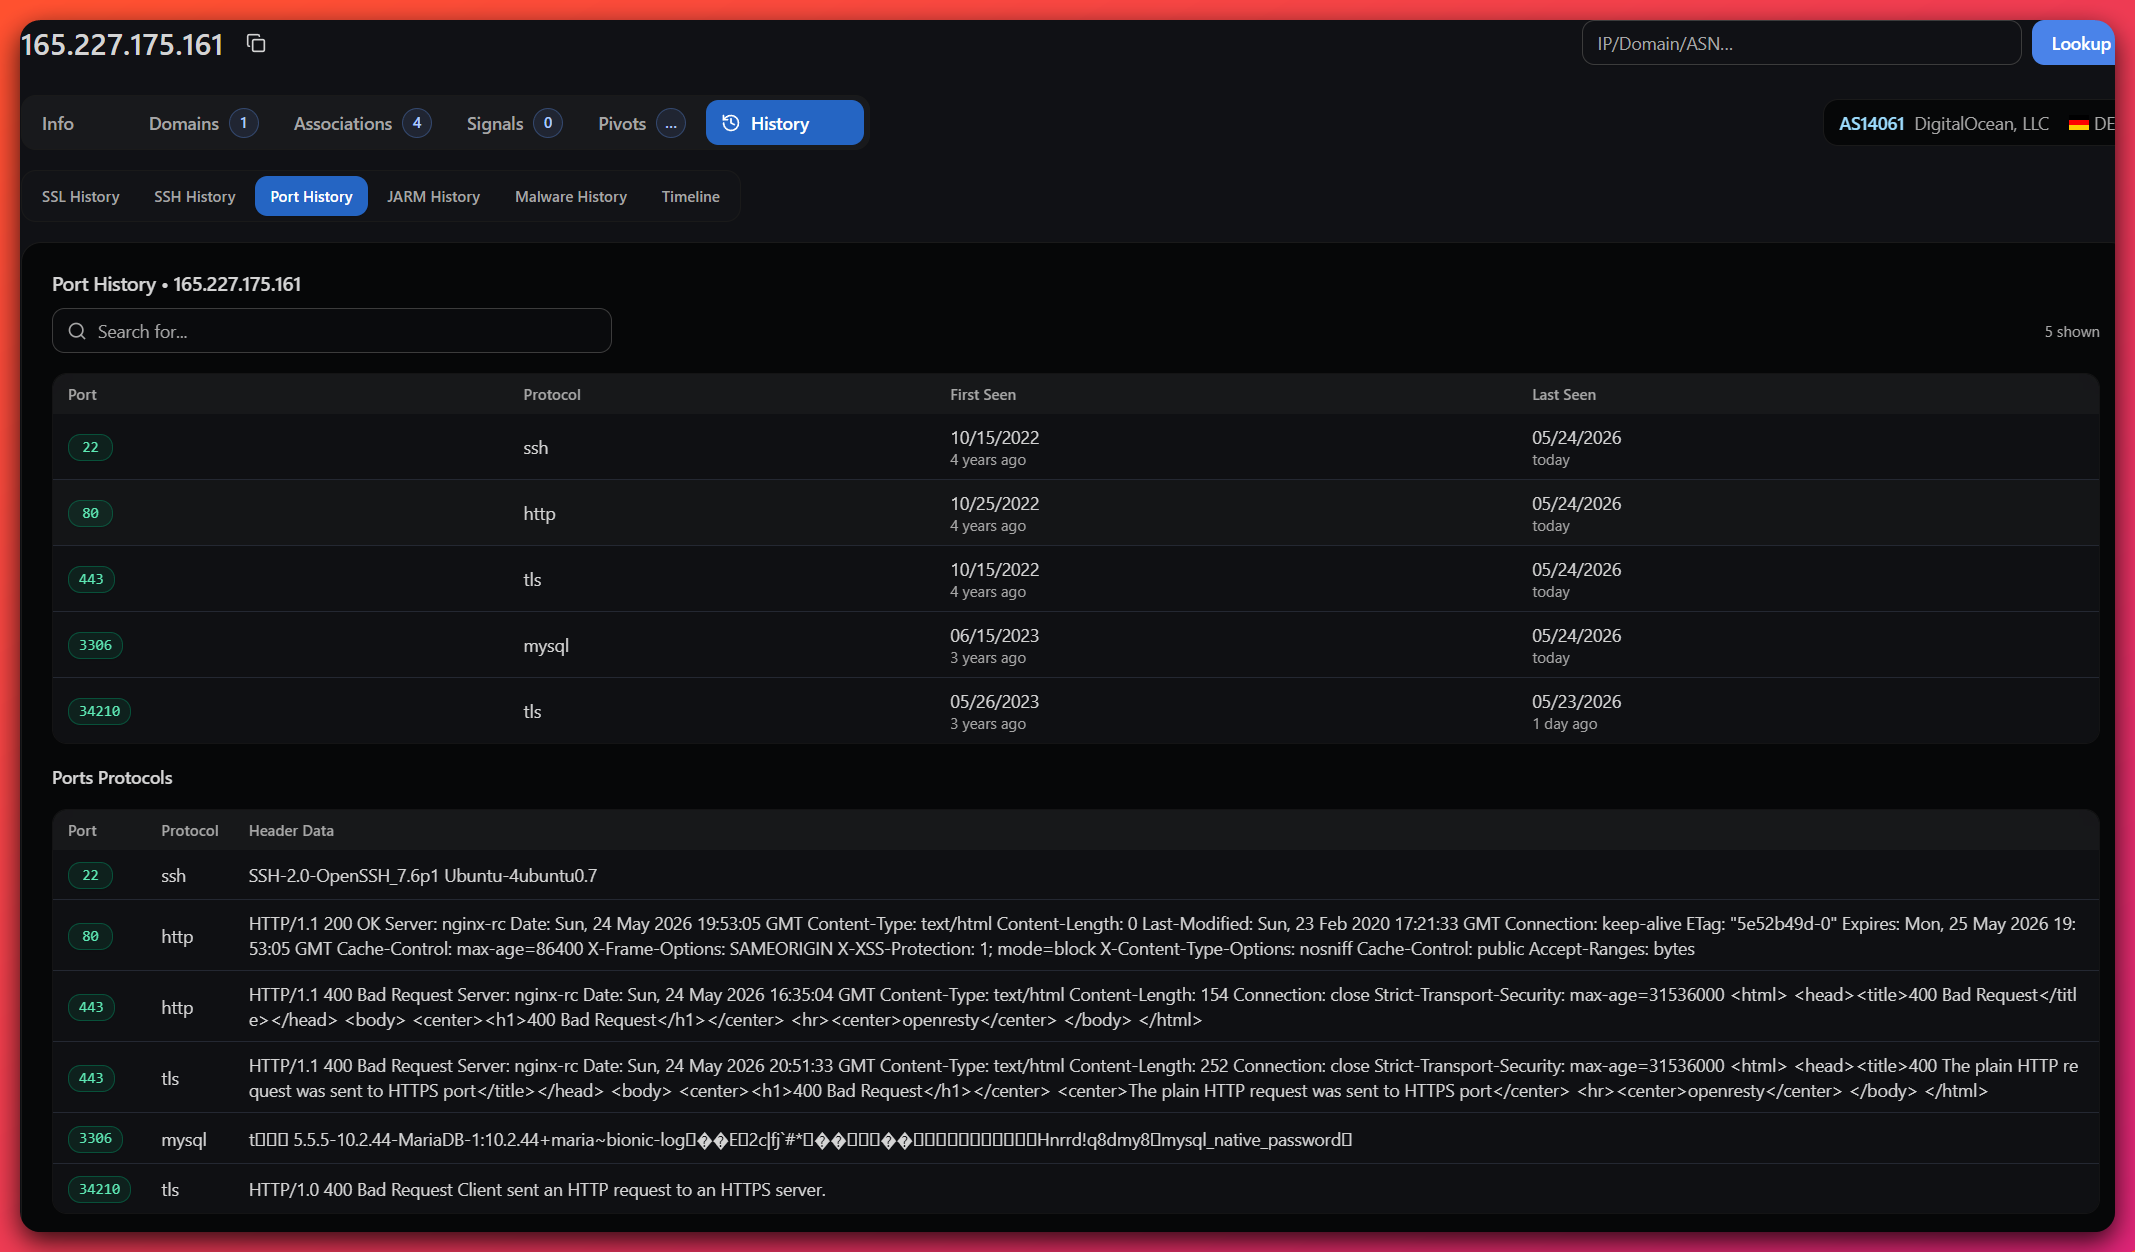2135x1252 pixels.
Task: Click the SSH-2.0-OpenSSH header data text
Action: (x=423, y=875)
